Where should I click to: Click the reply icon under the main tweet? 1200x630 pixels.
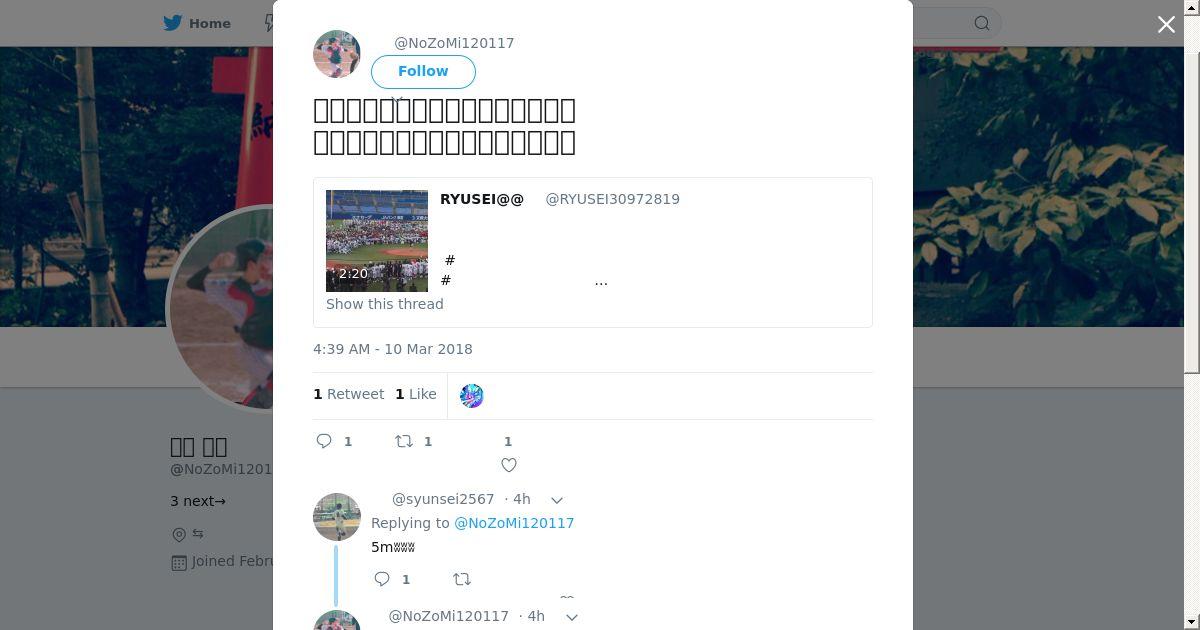tap(324, 441)
